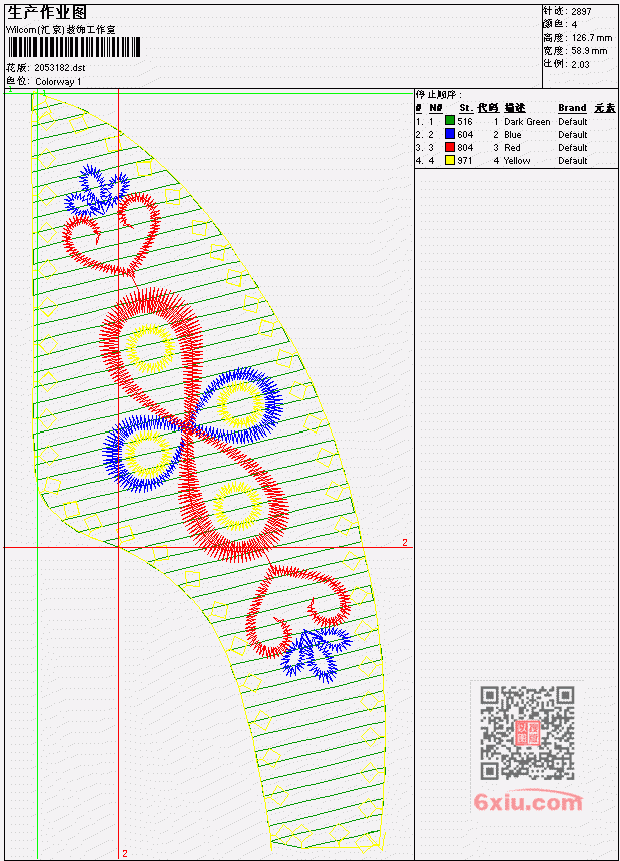Click 'Default' brand in Red row

(x=573, y=147)
